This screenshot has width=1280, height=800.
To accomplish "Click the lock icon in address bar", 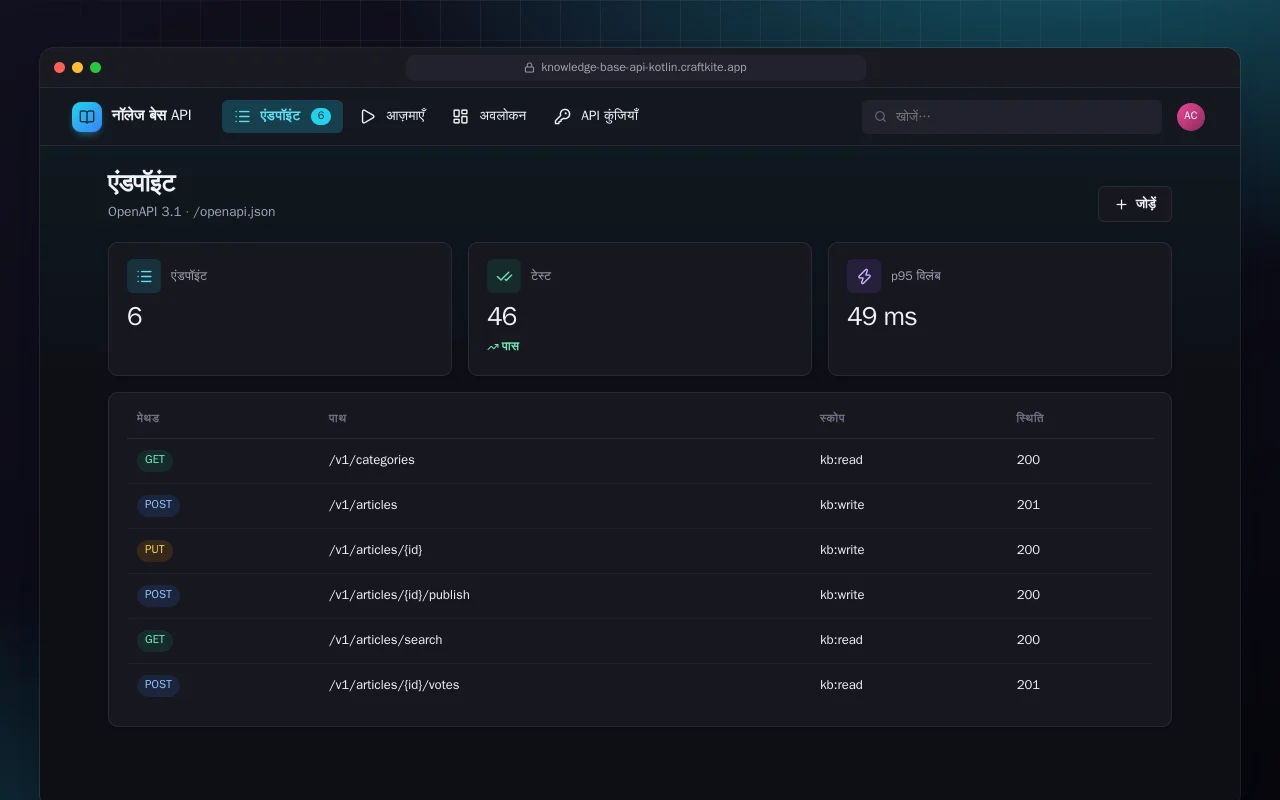I will tap(529, 68).
